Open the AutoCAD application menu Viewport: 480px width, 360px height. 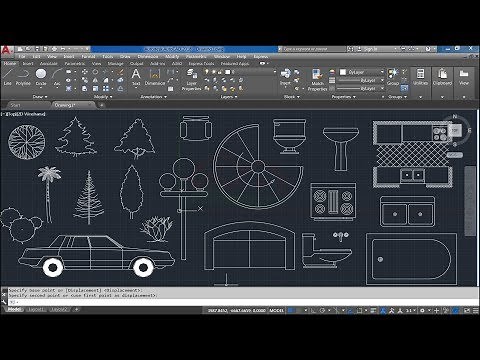click(x=6, y=50)
